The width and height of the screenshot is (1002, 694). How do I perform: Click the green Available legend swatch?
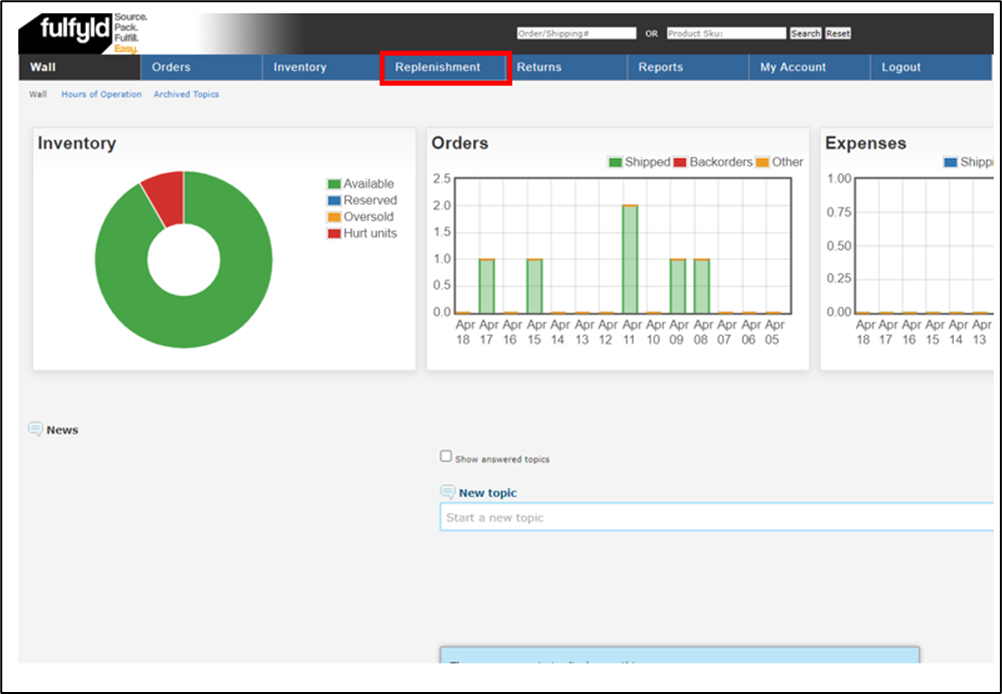[334, 184]
